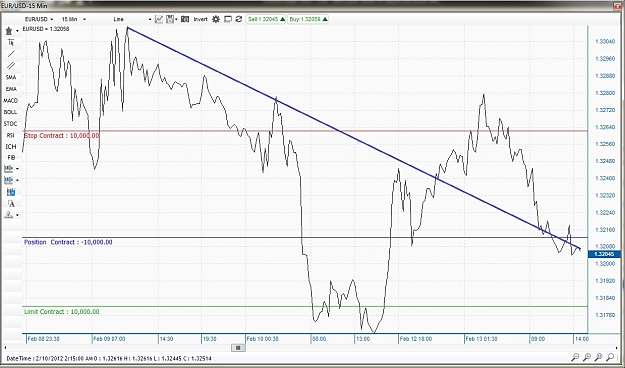The height and width of the screenshot is (368, 625).
Task: Toggle the Invert chart option
Action: 200,19
